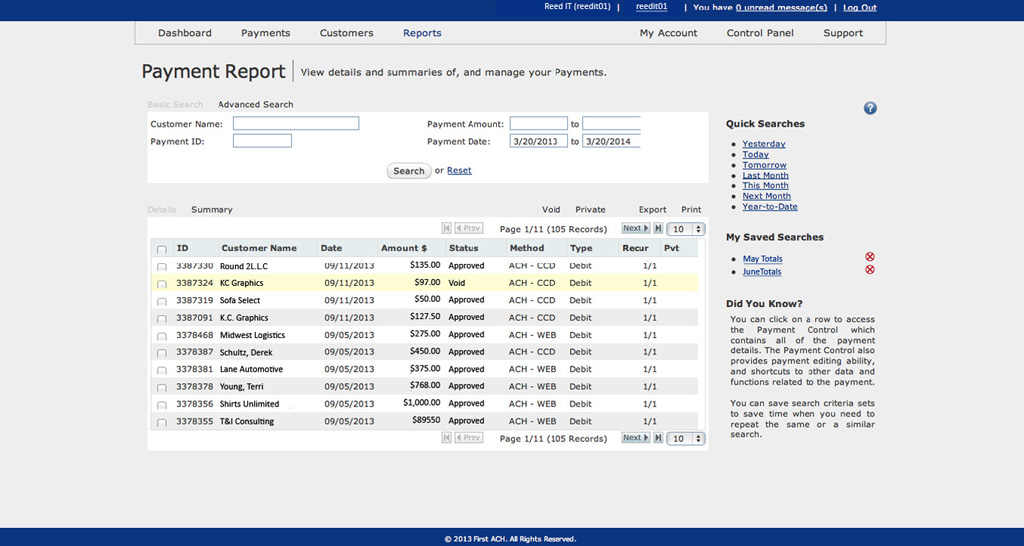1024x546 pixels.
Task: Open the JuneTotals saved search
Action: (x=762, y=272)
